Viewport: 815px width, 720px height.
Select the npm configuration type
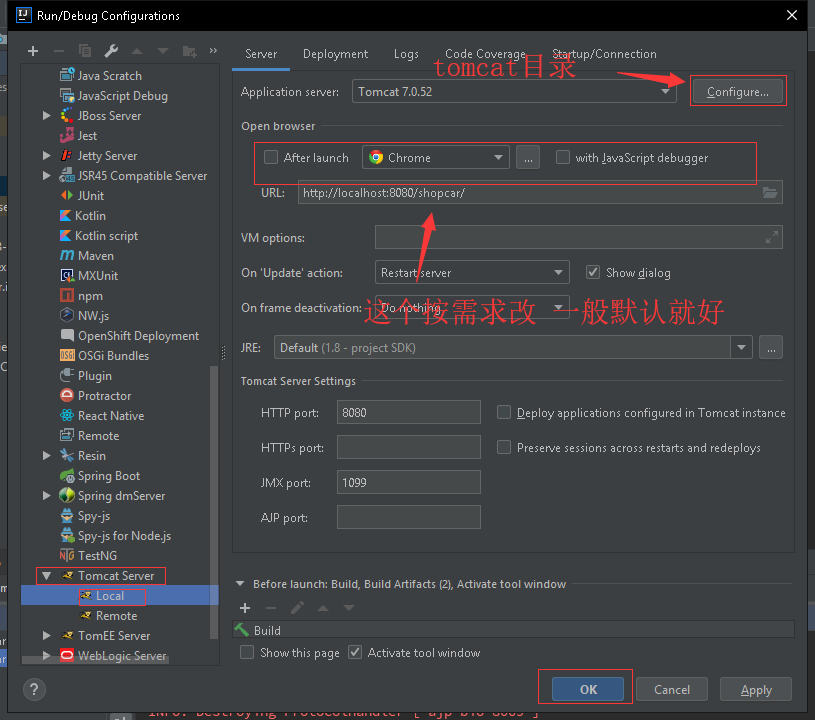(90, 296)
